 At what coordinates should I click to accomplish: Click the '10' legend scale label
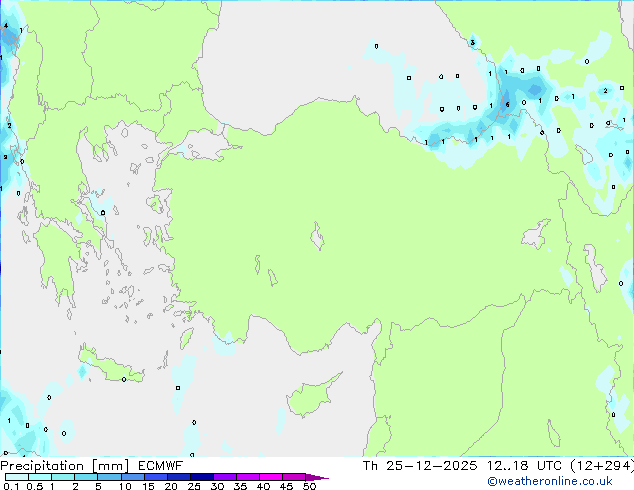pyautogui.click(x=125, y=486)
